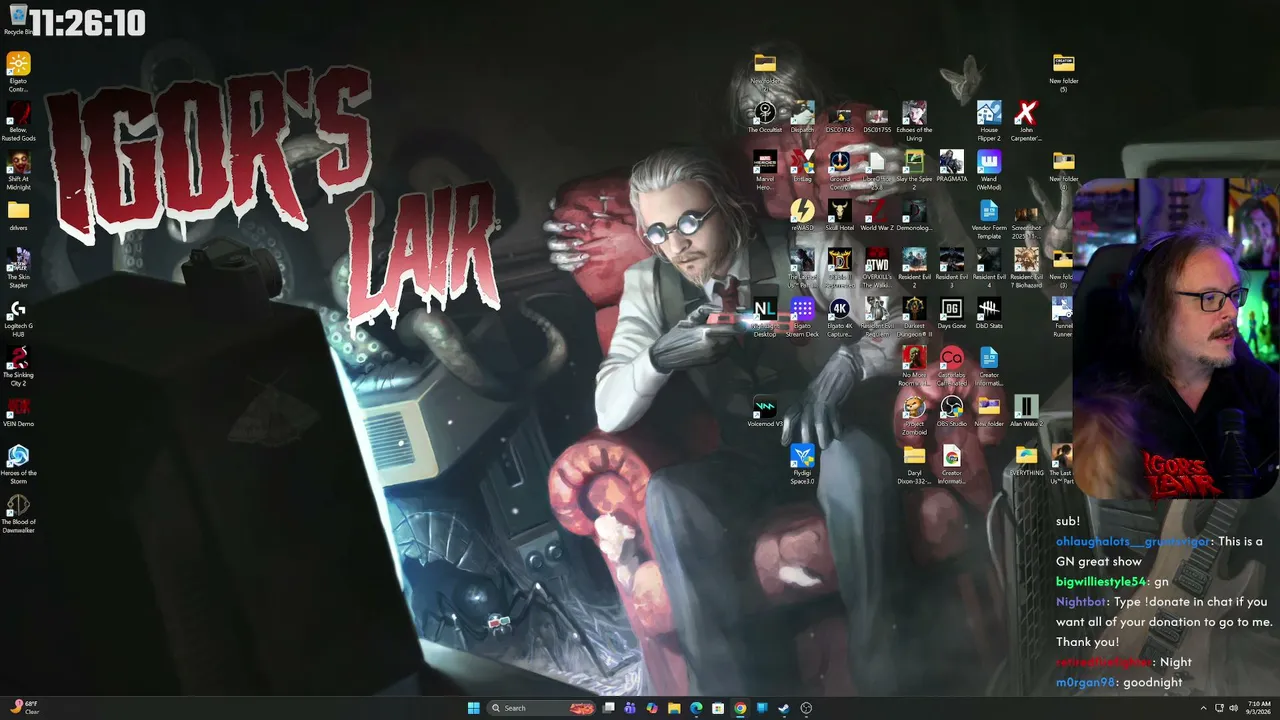Open the Windows Start menu
The width and height of the screenshot is (1280, 720).
click(473, 708)
